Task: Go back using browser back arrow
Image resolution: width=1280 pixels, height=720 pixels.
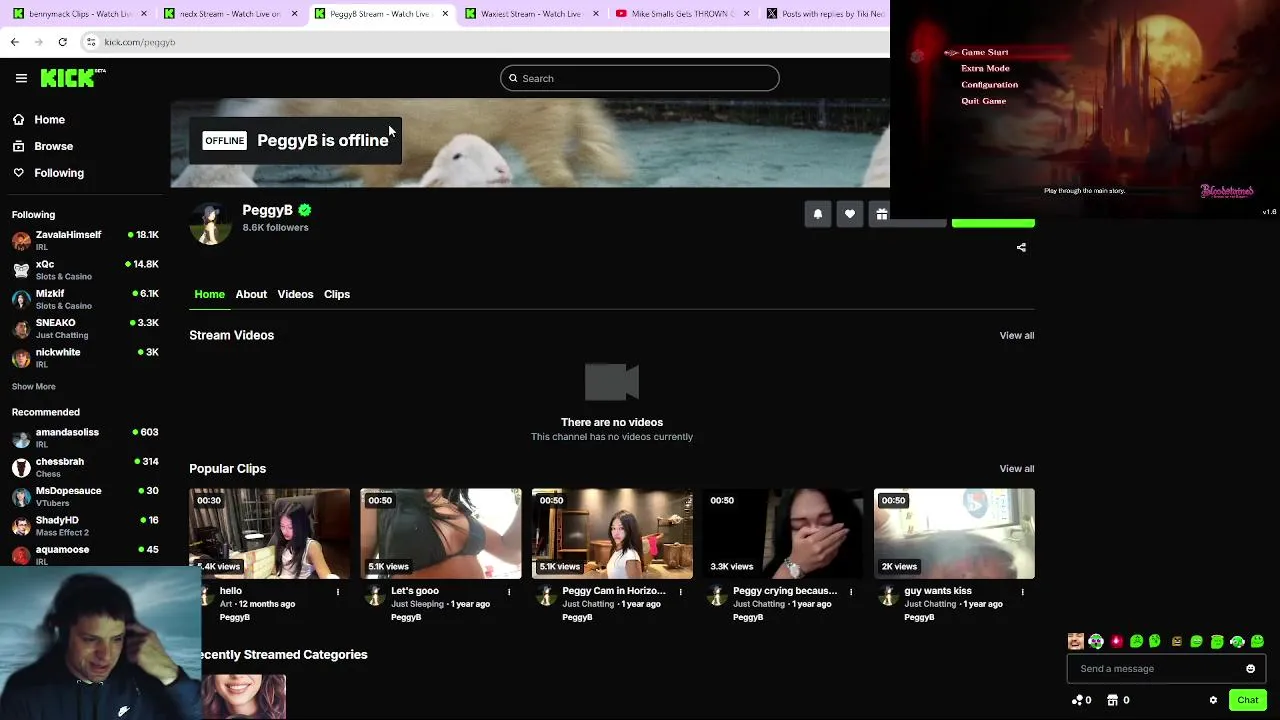Action: (14, 42)
